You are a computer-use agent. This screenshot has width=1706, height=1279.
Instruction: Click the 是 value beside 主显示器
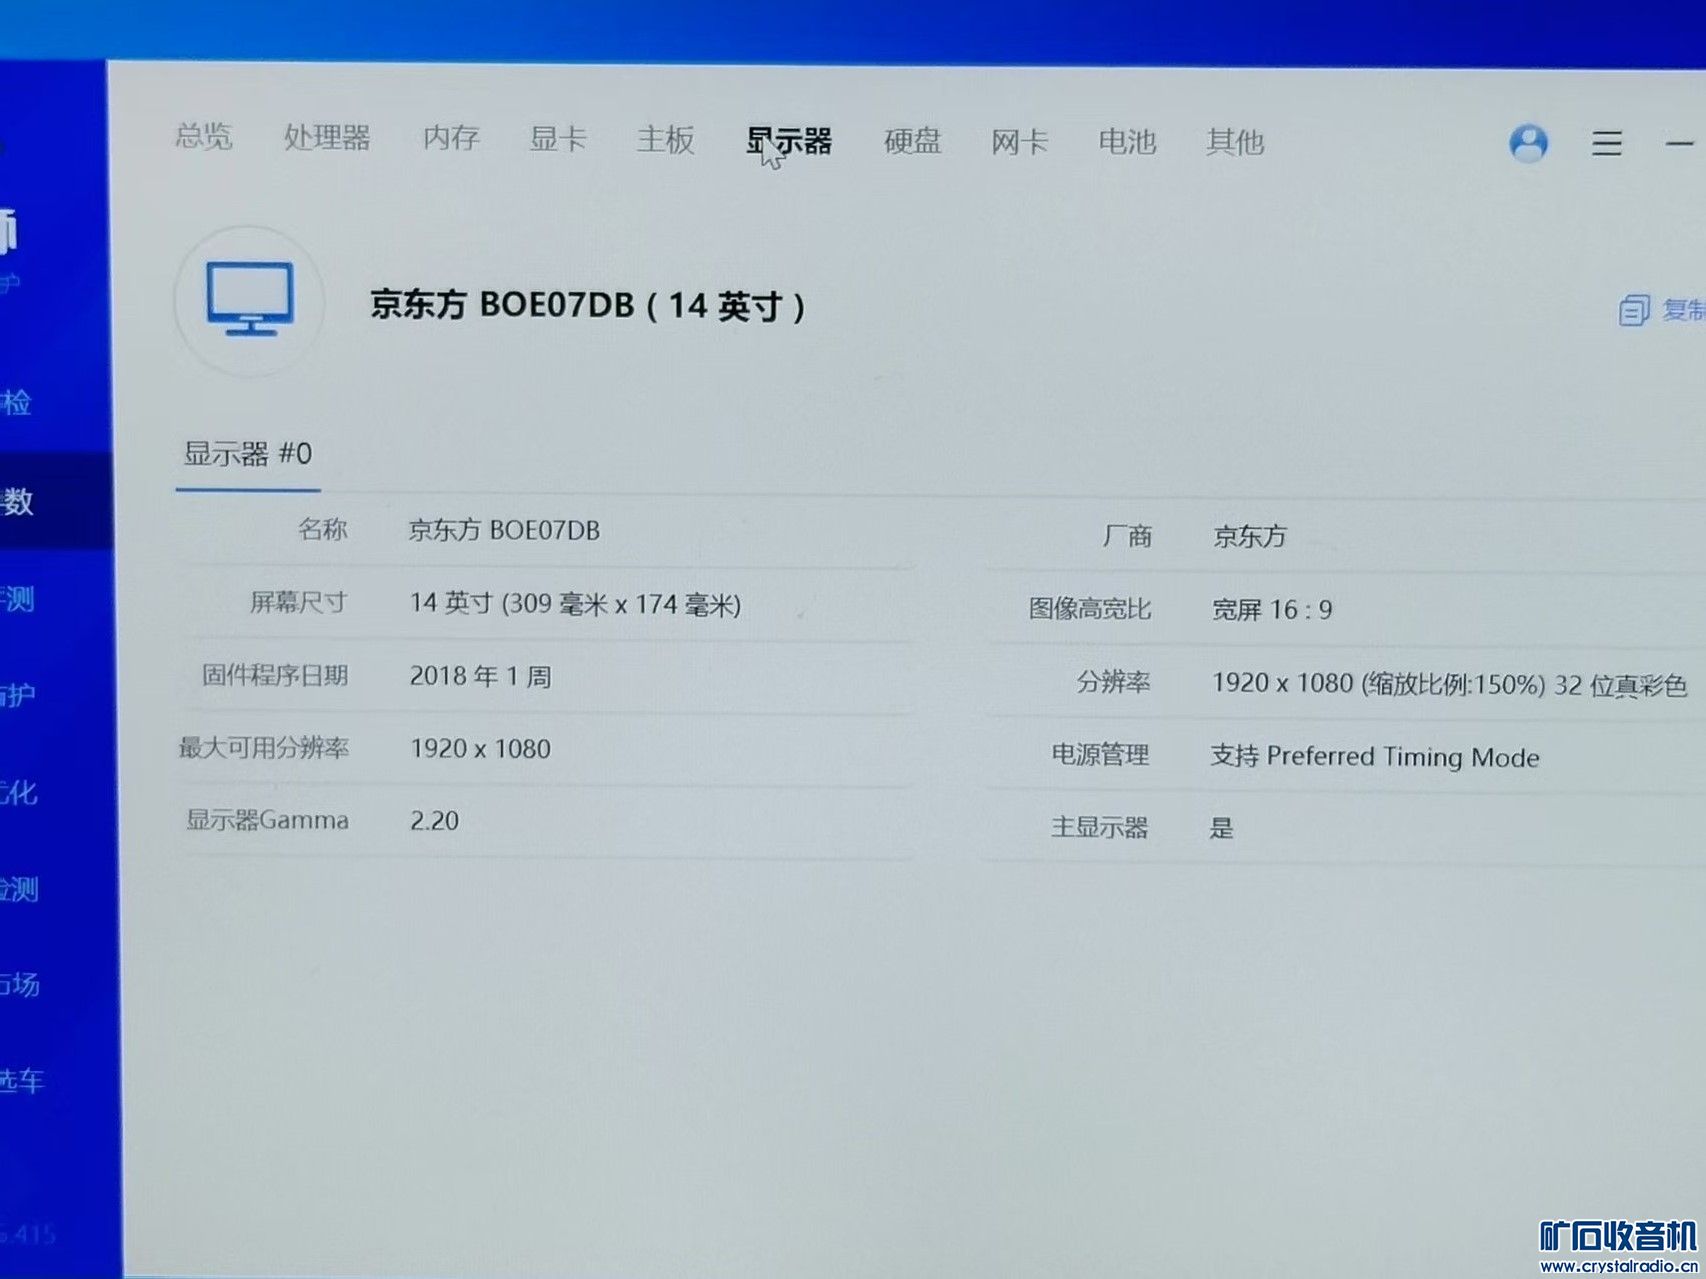(1221, 828)
